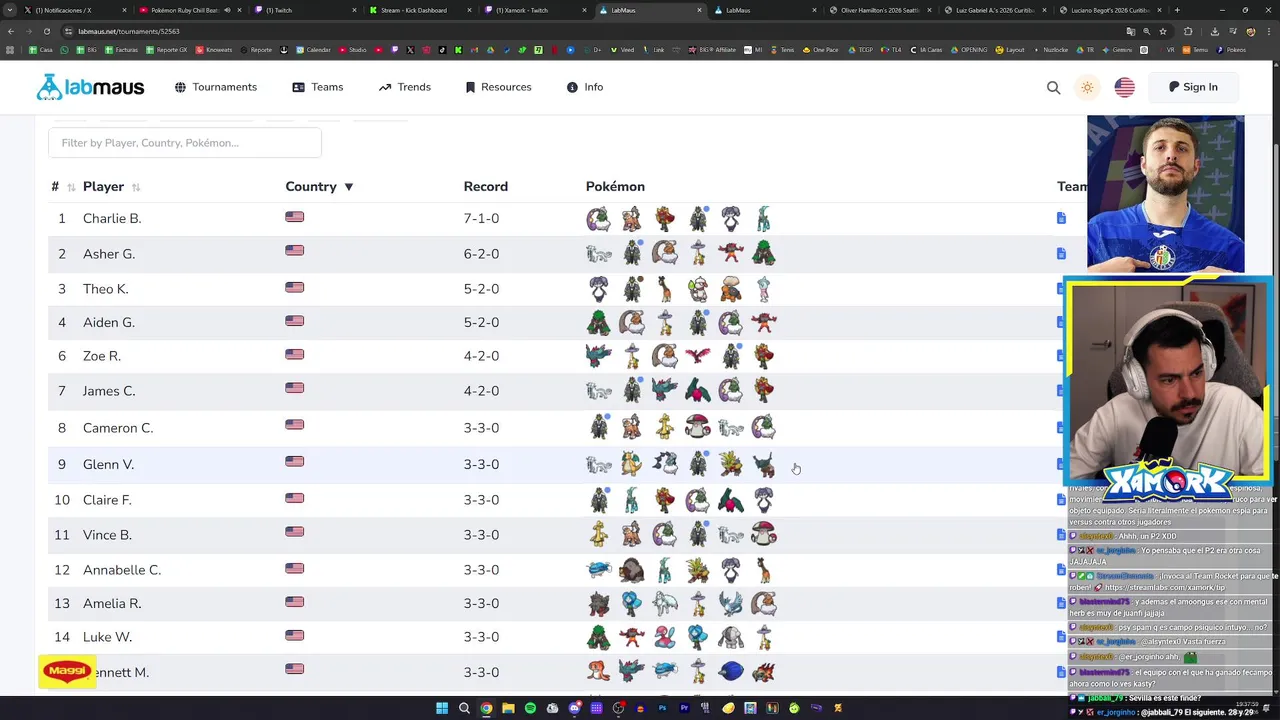Click first Pokémon in Aiden G.'s team
The width and height of the screenshot is (1280, 720).
click(x=598, y=322)
